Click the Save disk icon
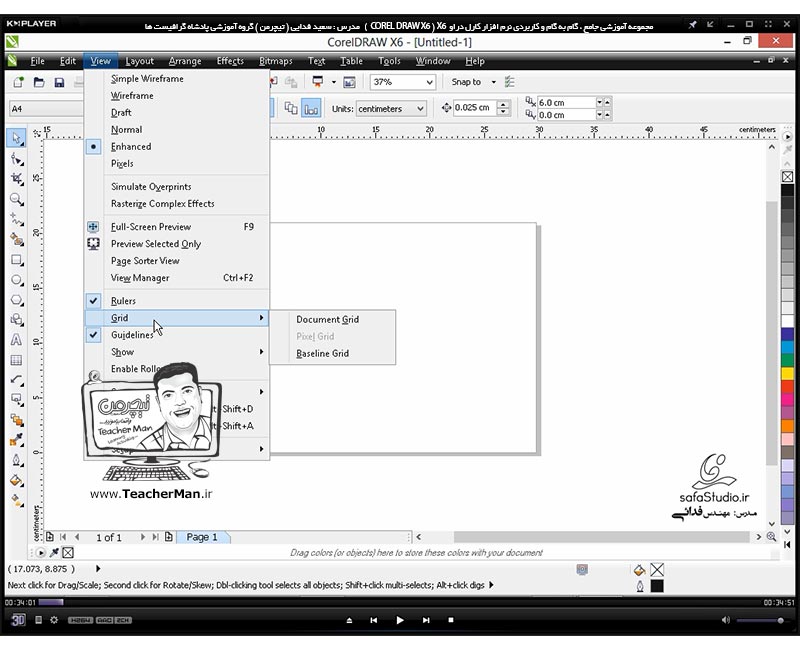This screenshot has width=800, height=650. pos(59,82)
